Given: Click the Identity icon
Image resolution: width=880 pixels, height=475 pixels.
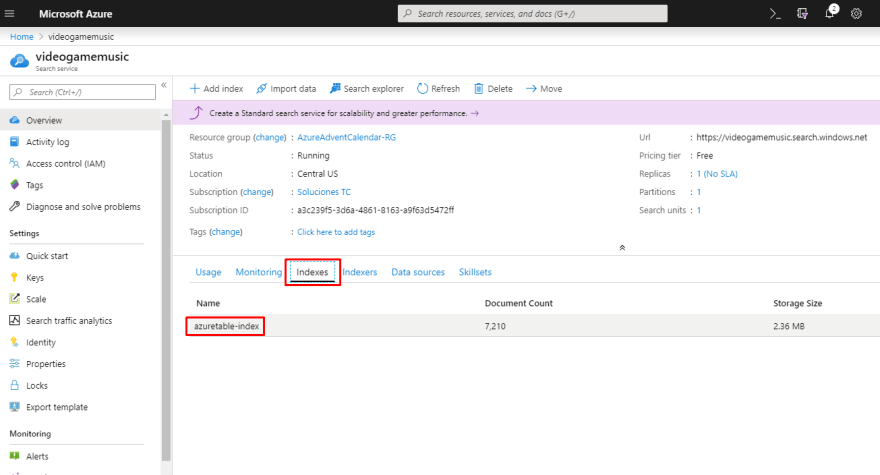Looking at the screenshot, I should click(x=15, y=342).
